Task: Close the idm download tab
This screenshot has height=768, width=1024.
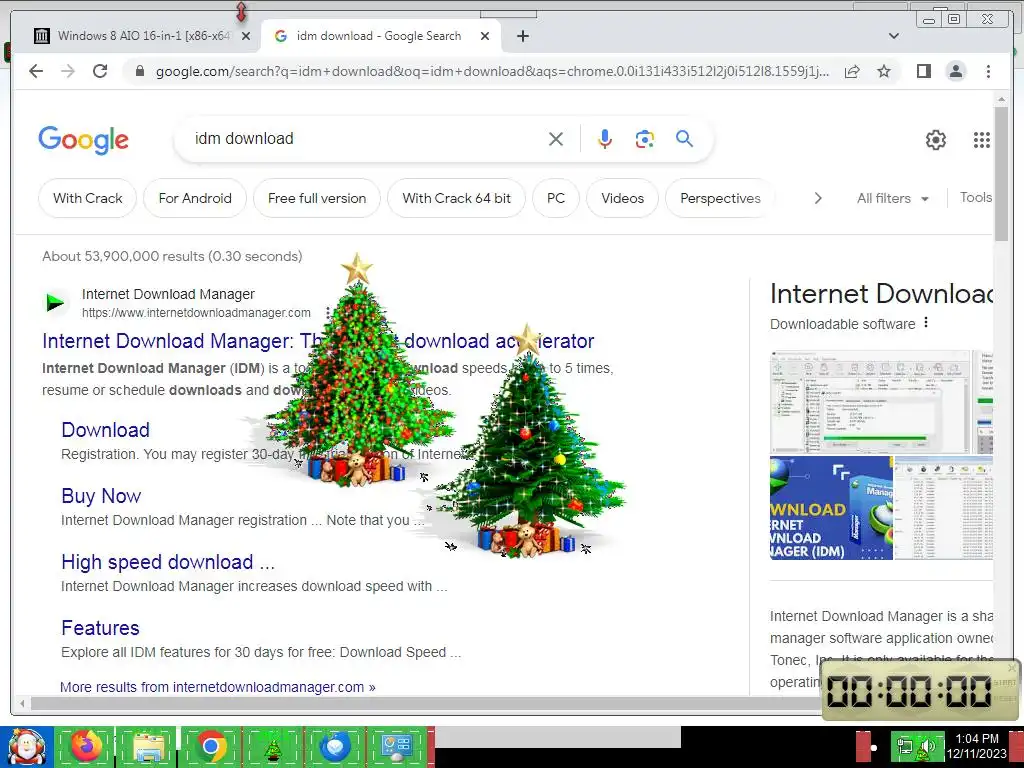Action: (485, 36)
